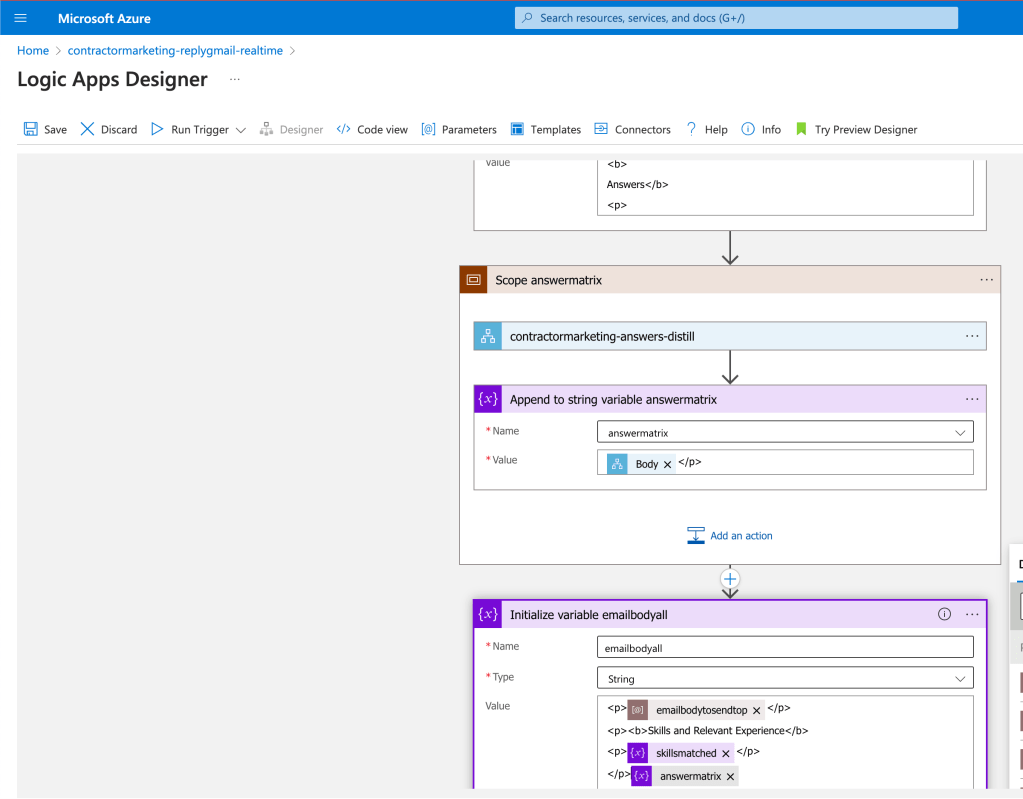Click the Scope answermatrix scope icon
The image size is (1023, 799).
[474, 280]
